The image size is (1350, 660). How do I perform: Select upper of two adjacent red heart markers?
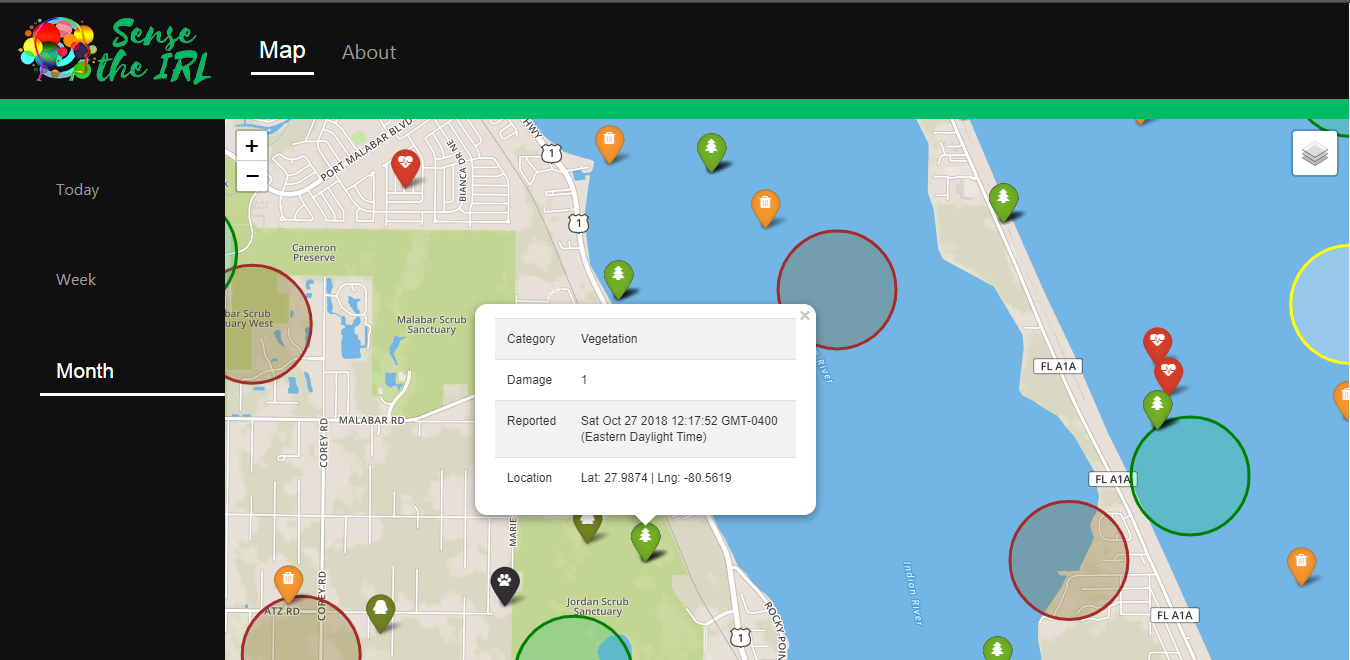pyautogui.click(x=1157, y=345)
